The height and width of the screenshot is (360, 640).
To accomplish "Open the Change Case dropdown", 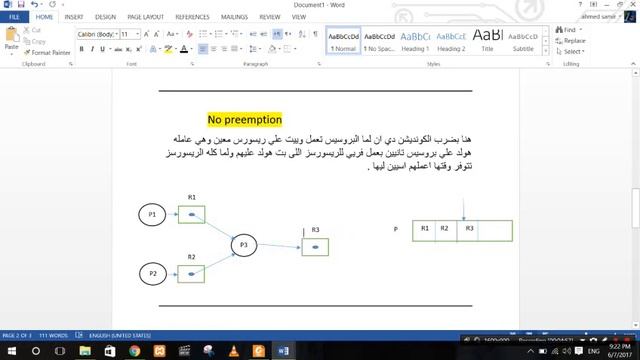I will tap(173, 34).
